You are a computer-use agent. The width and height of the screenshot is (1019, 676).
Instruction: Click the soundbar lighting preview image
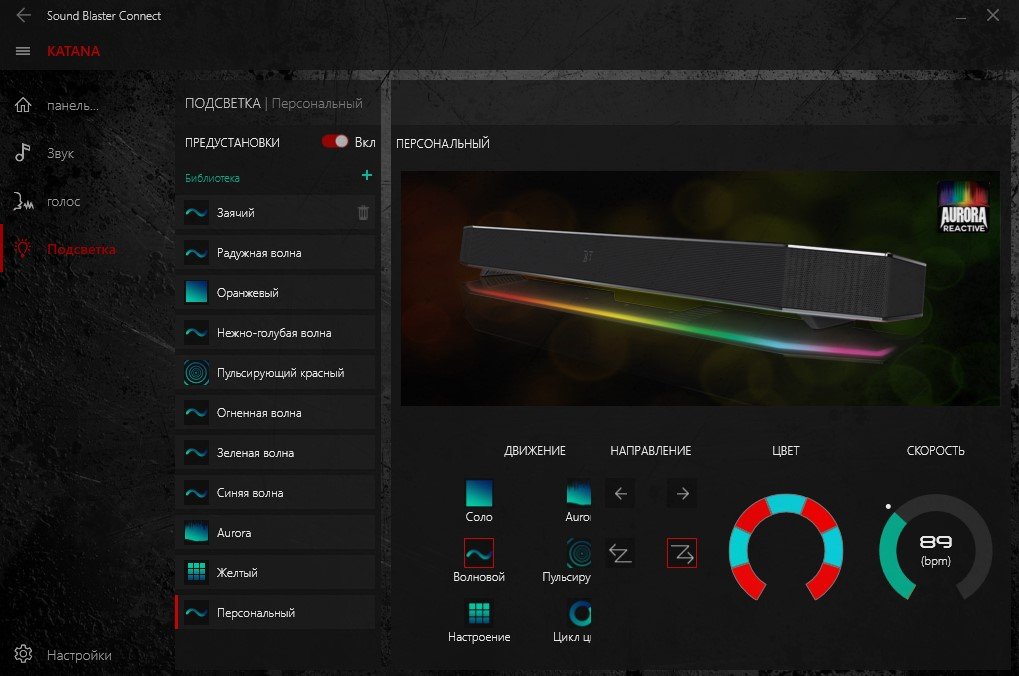pos(700,288)
